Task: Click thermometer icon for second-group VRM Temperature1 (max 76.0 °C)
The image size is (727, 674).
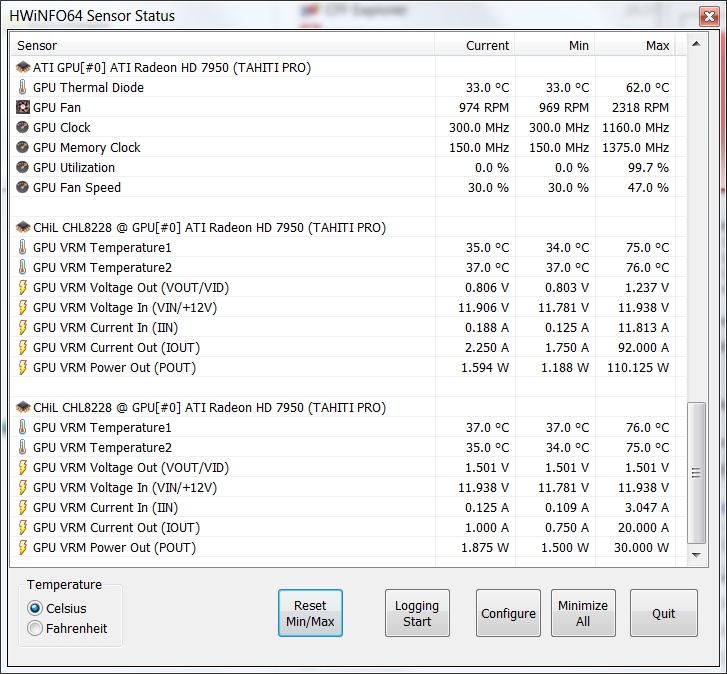Action: point(22,427)
